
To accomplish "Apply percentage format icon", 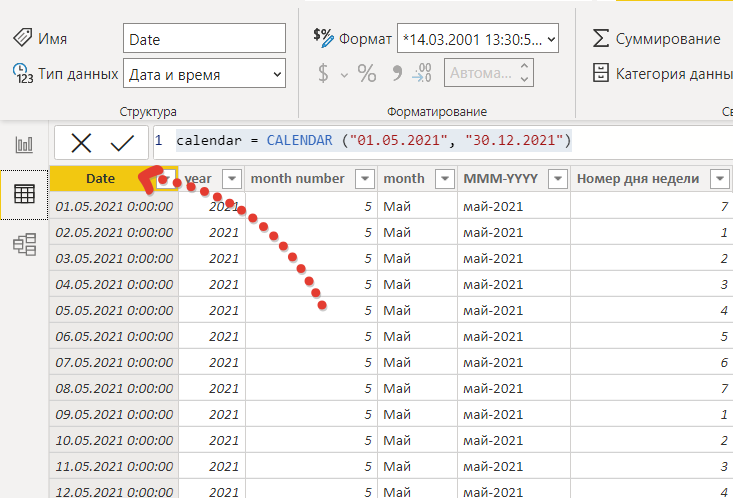I will coord(366,73).
